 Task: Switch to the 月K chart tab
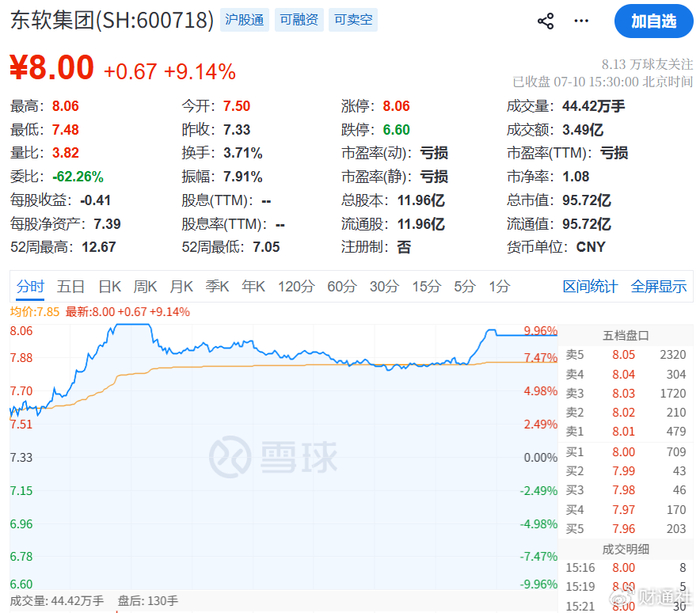(x=181, y=286)
